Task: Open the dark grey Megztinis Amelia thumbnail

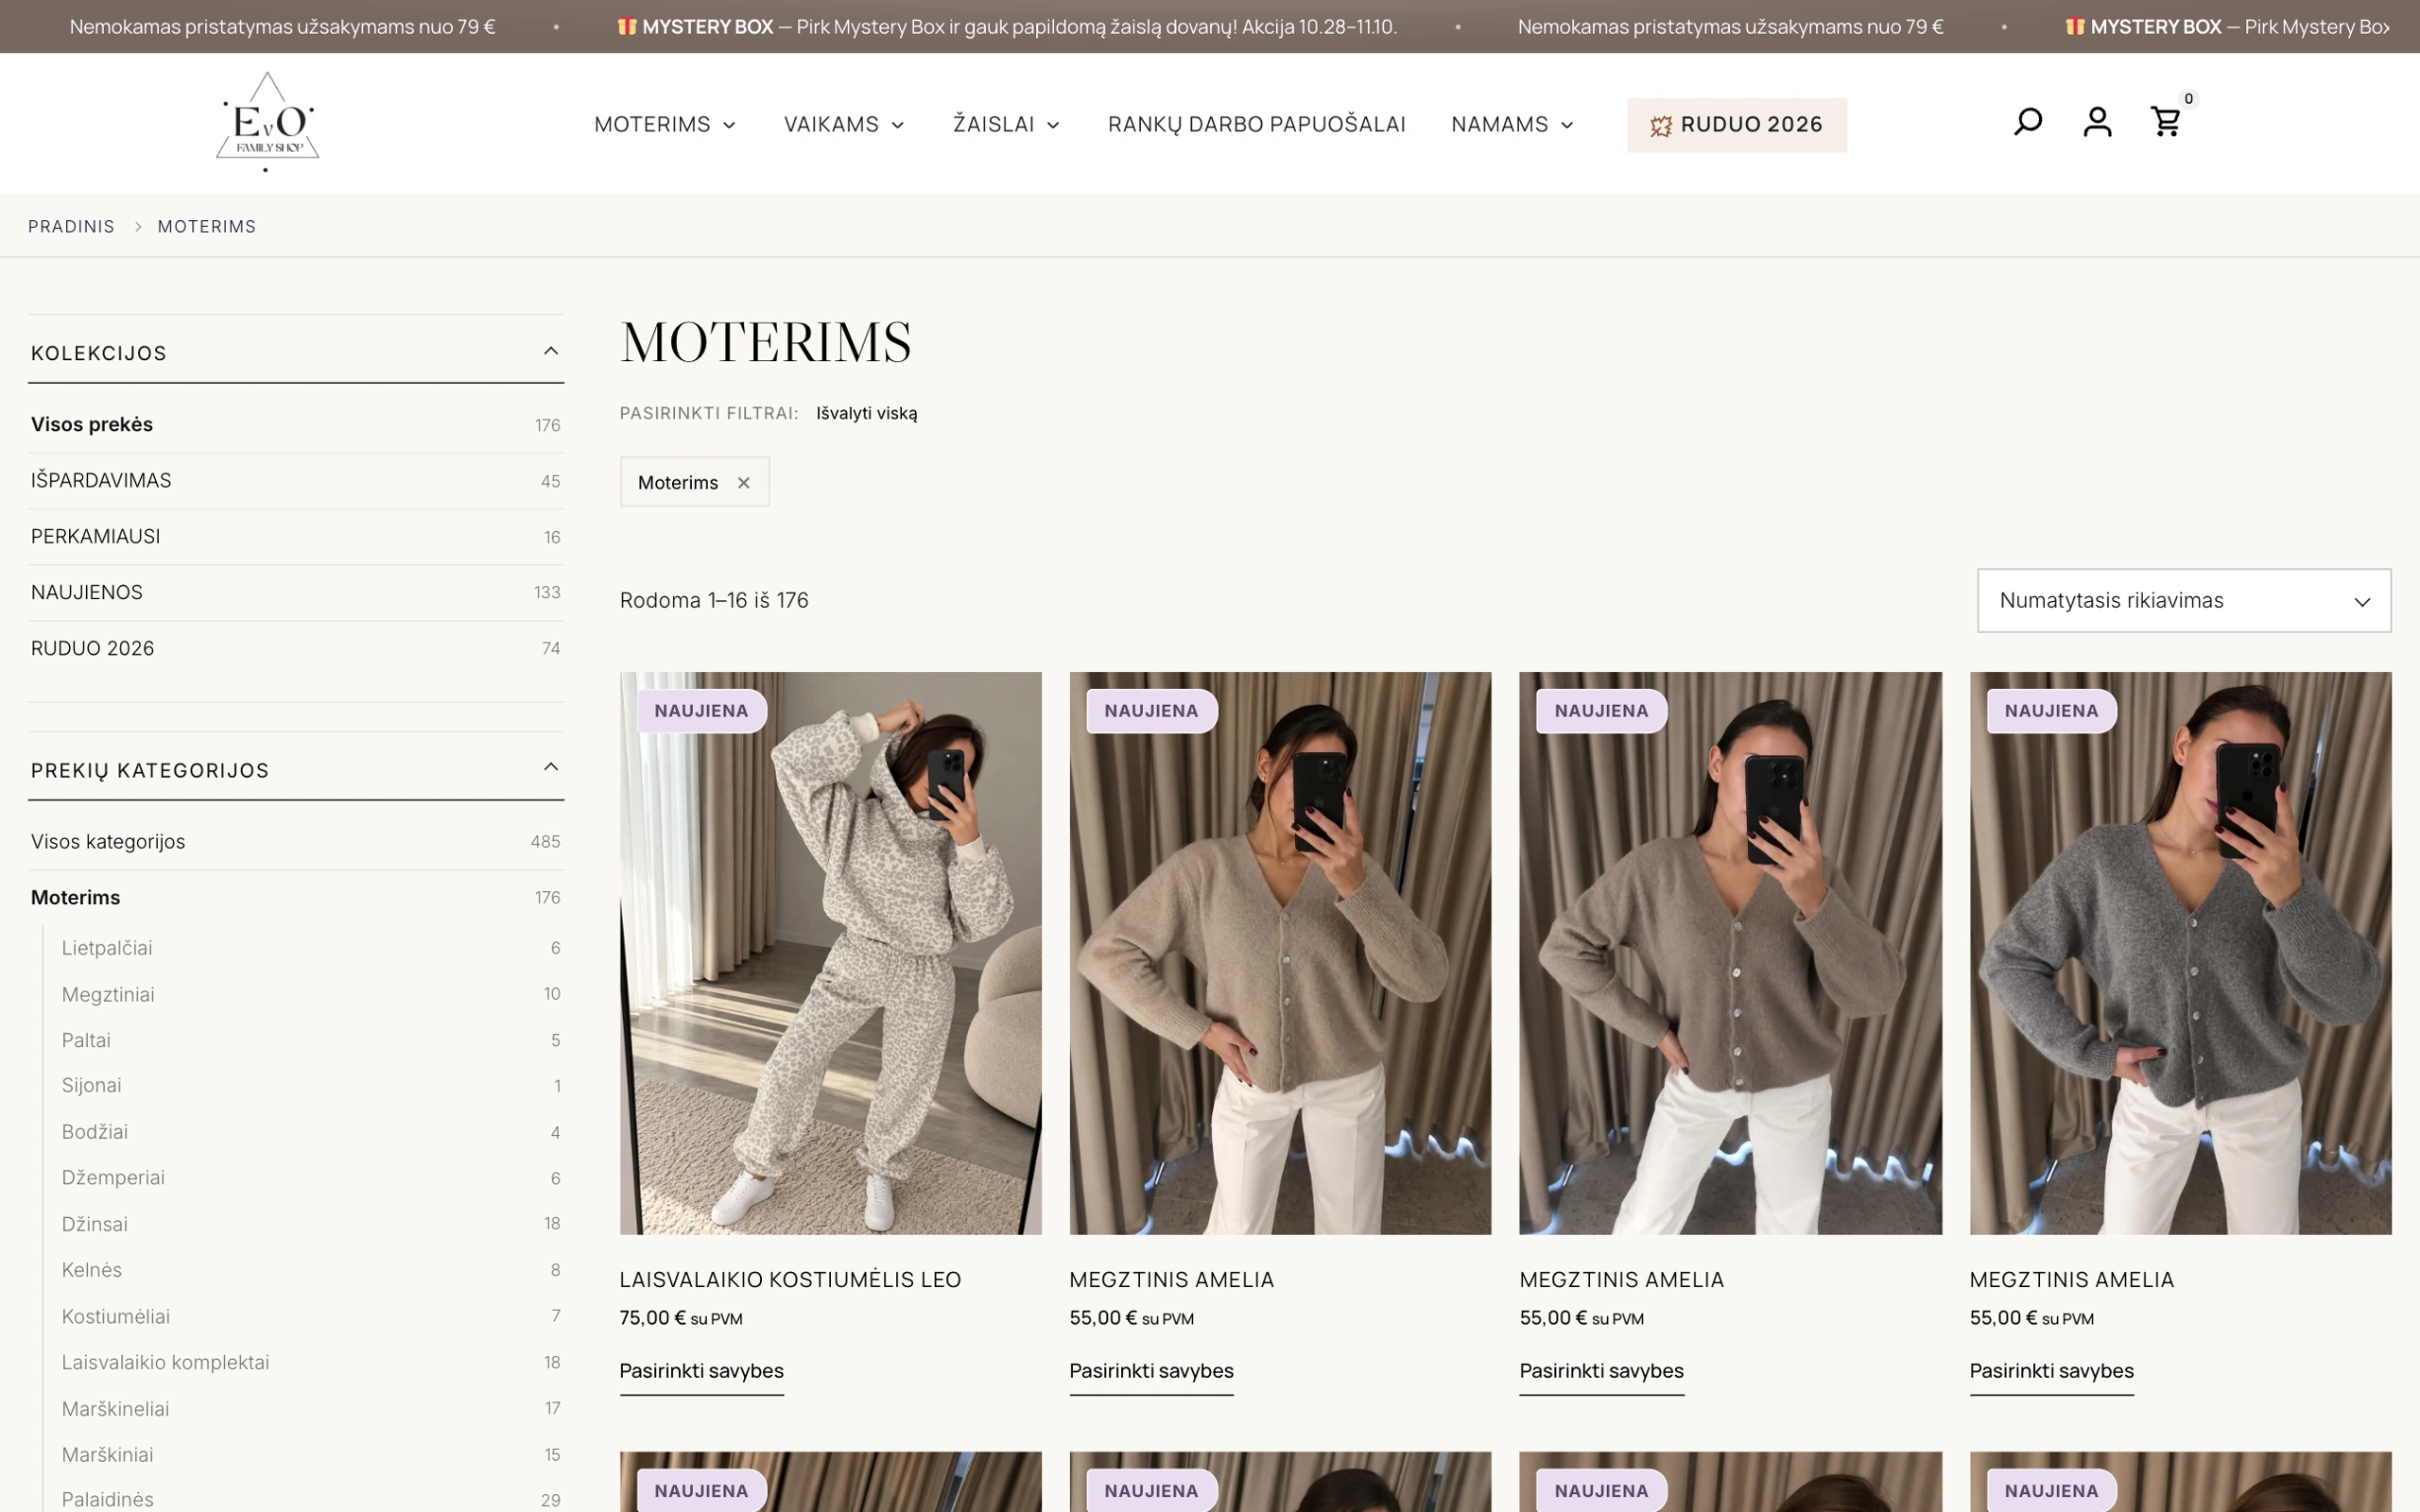Action: pyautogui.click(x=2180, y=953)
